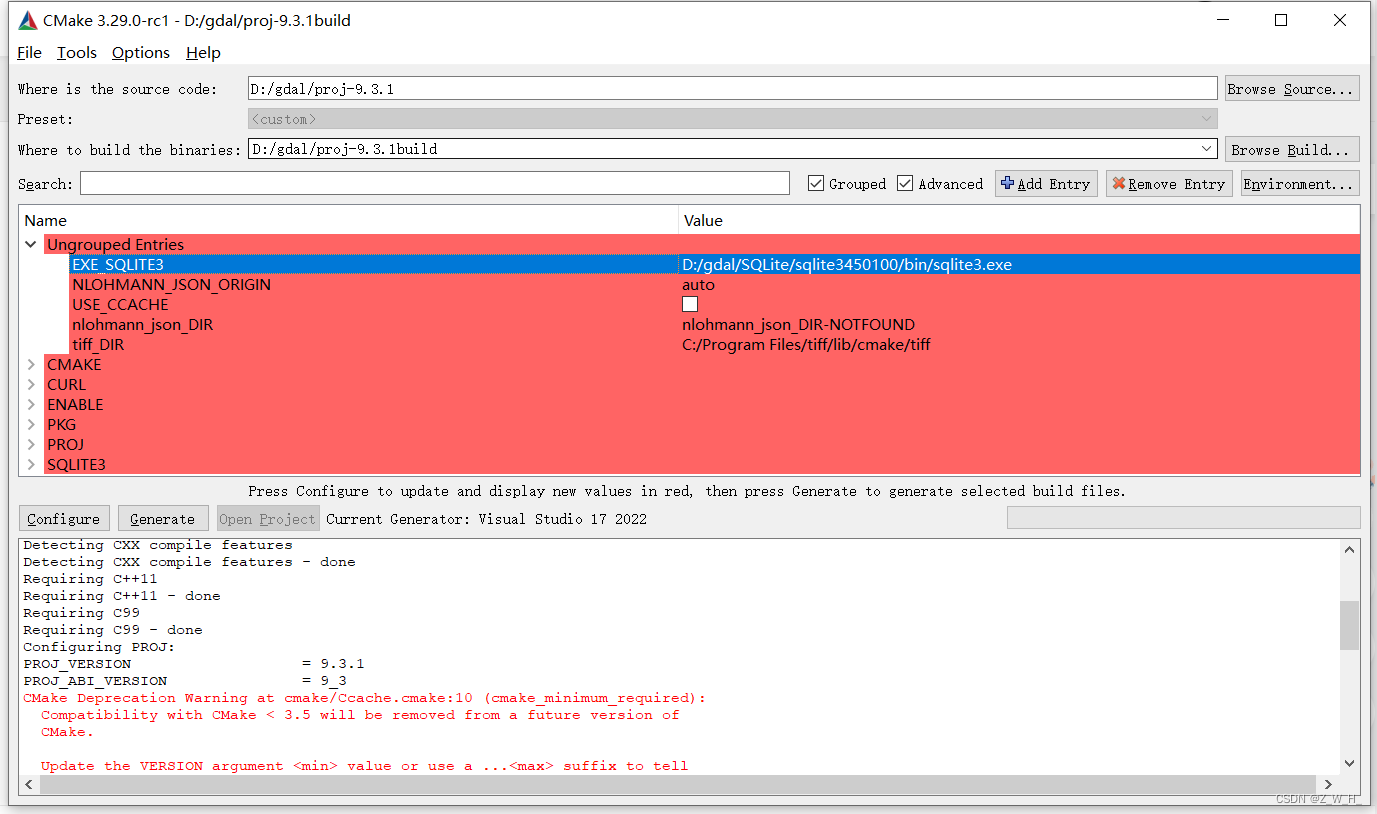
Task: Select the EXE_SQLITE3 entry
Action: point(118,264)
